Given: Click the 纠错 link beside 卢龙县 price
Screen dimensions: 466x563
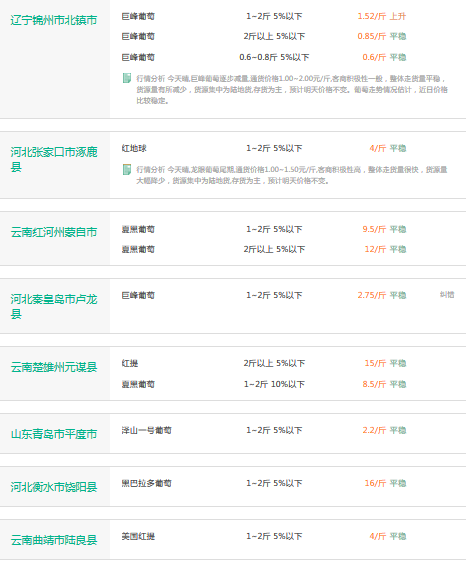Looking at the screenshot, I should point(447,295).
